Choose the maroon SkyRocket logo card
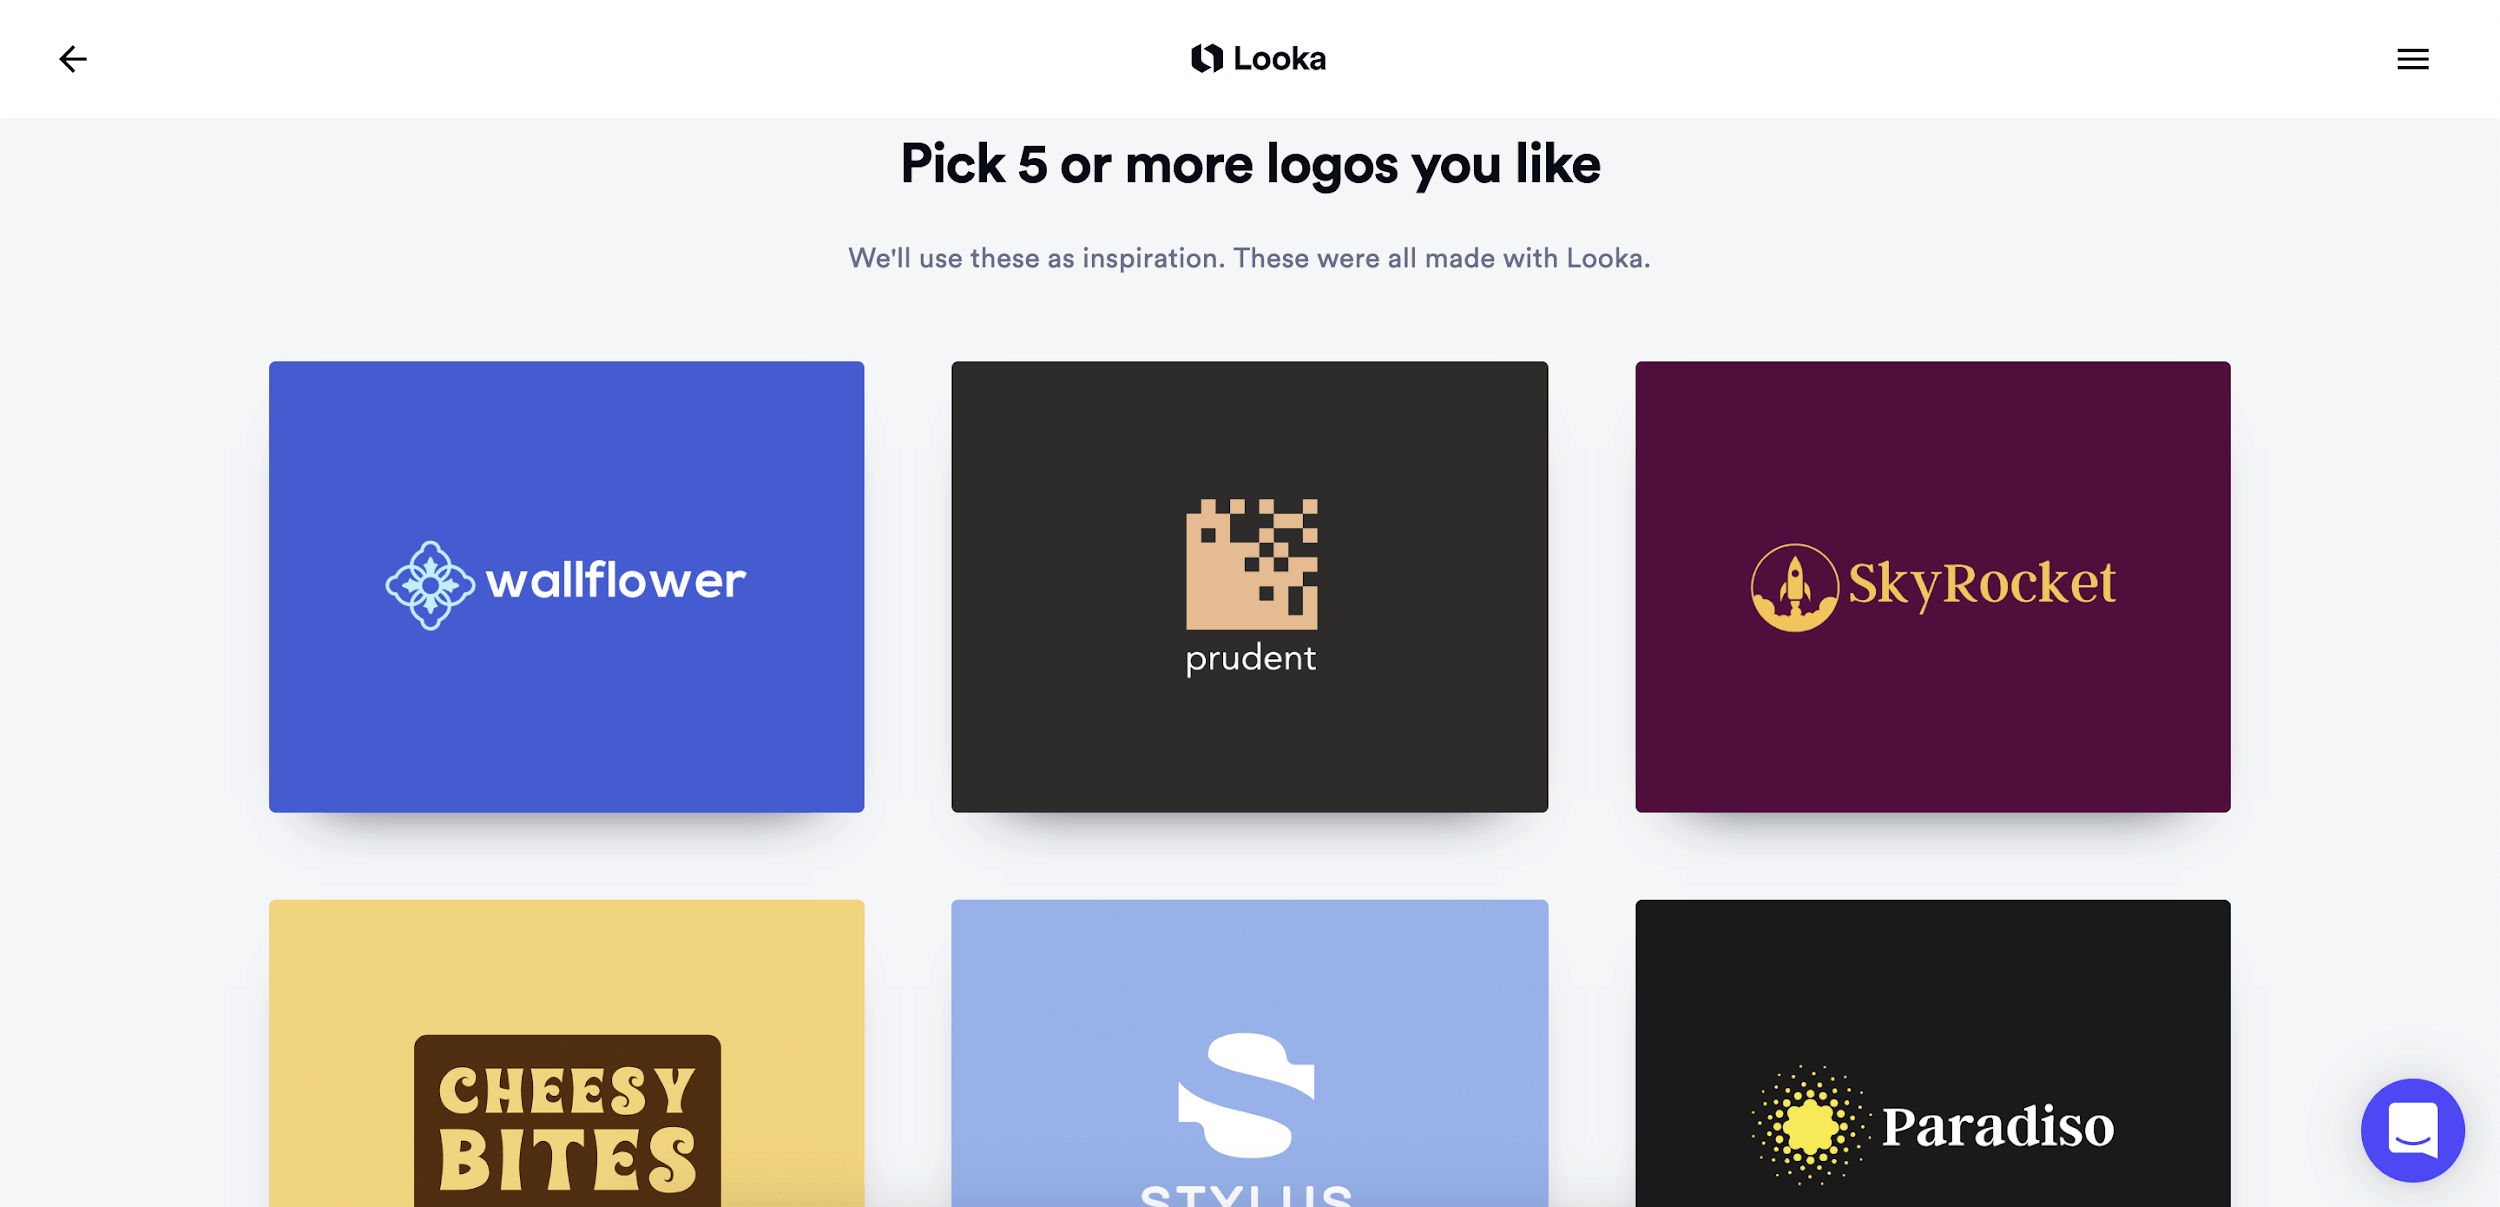This screenshot has width=2500, height=1207. (x=1932, y=586)
